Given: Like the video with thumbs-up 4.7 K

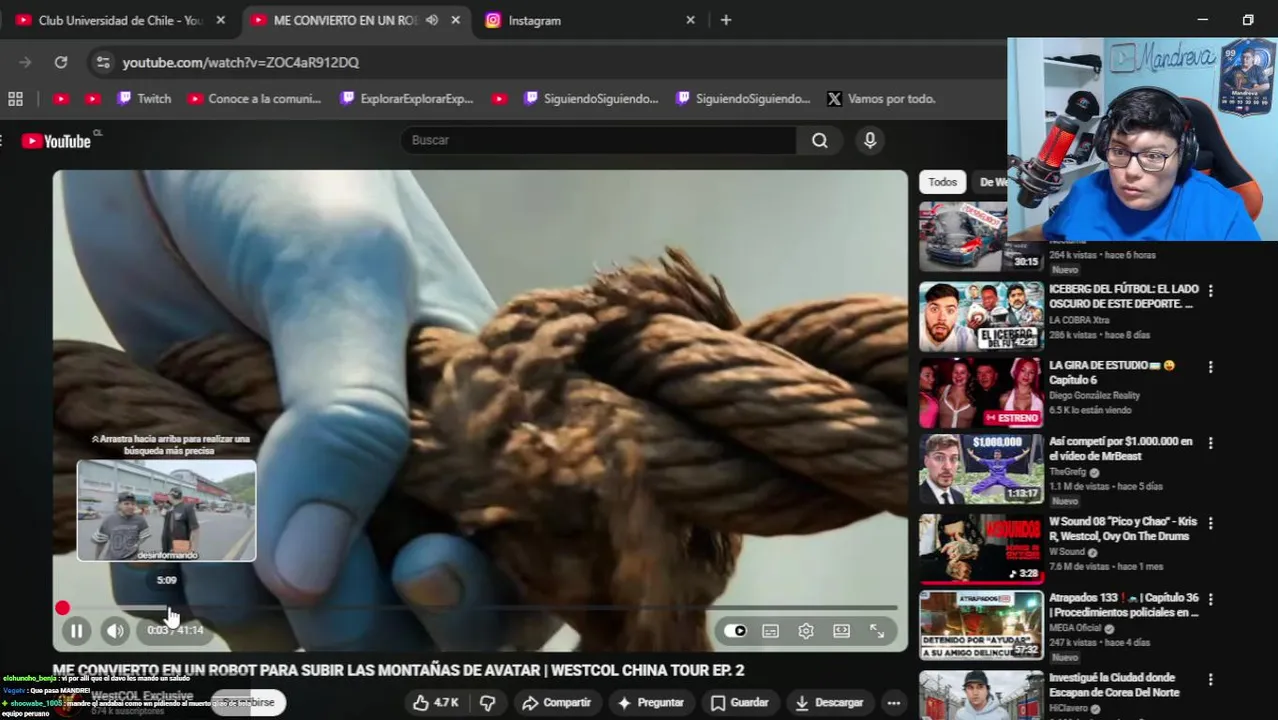Looking at the screenshot, I should click(x=436, y=703).
